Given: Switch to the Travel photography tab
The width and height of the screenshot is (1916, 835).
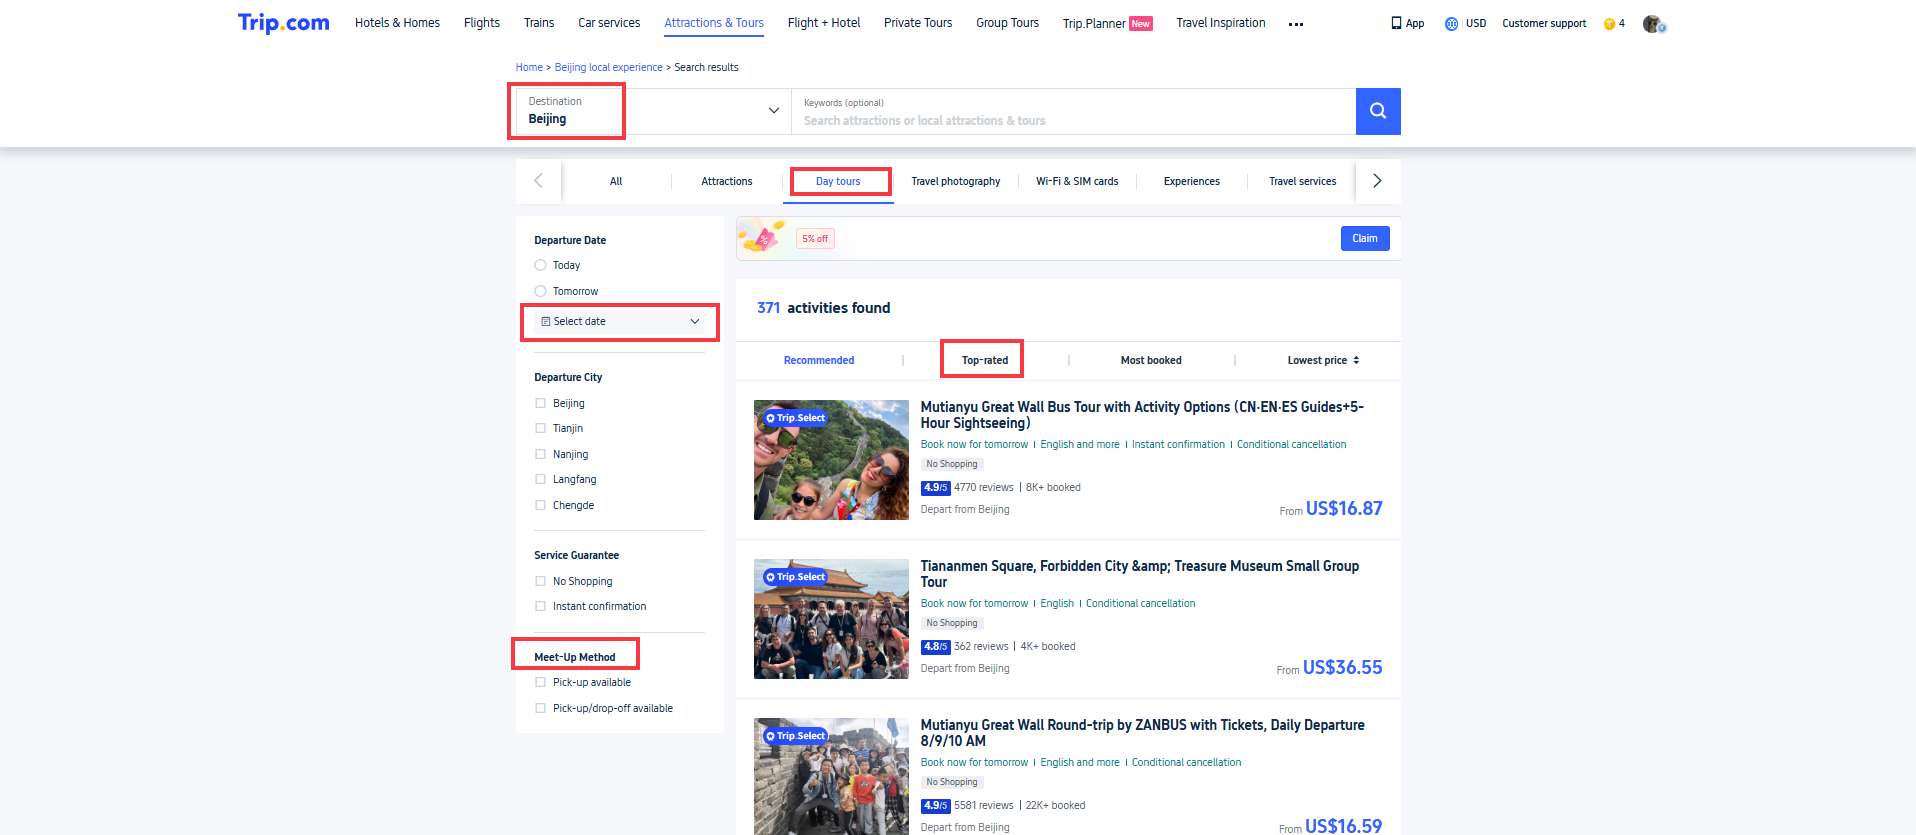Looking at the screenshot, I should point(955,182).
